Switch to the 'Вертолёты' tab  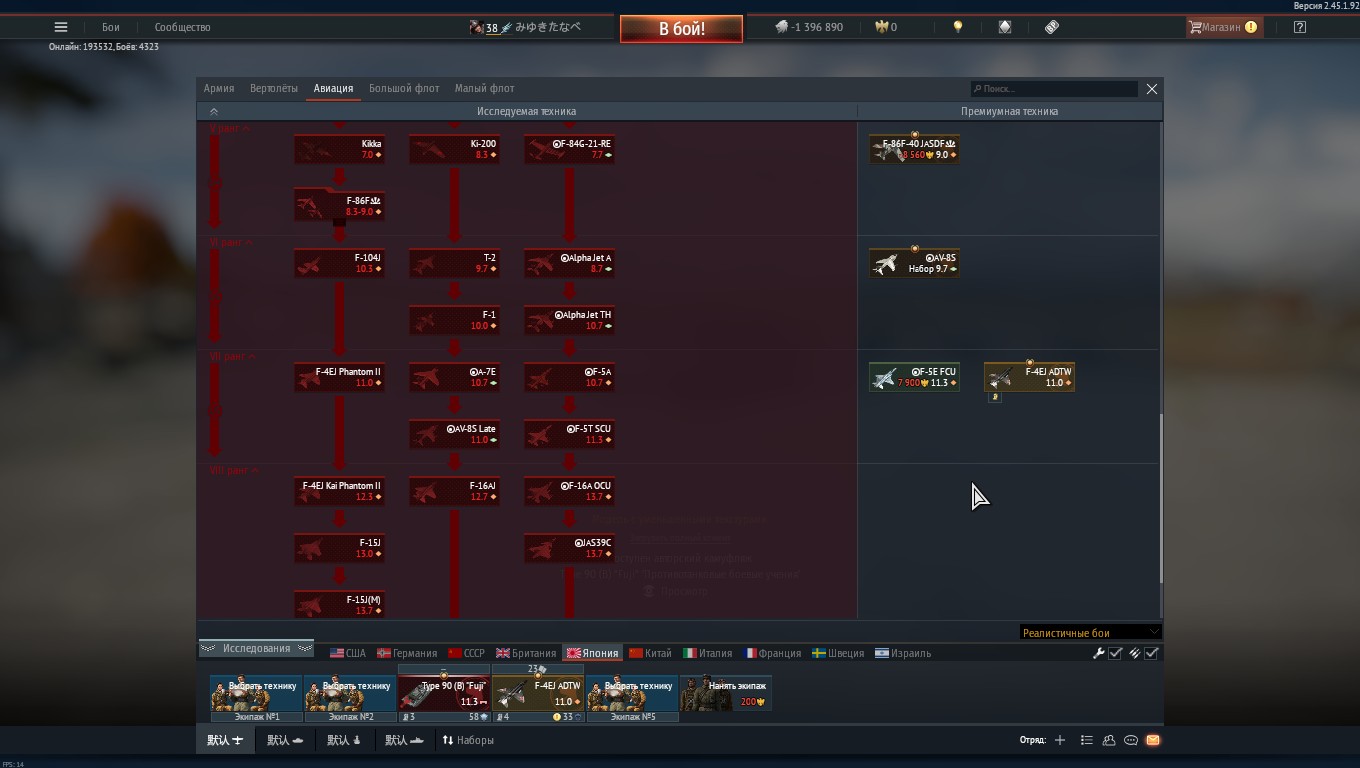point(274,88)
